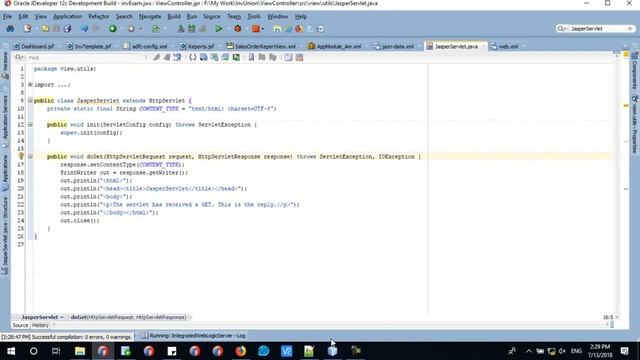Click the light bulb hint icon at line 16
The height and width of the screenshot is (360, 640).
point(21,156)
